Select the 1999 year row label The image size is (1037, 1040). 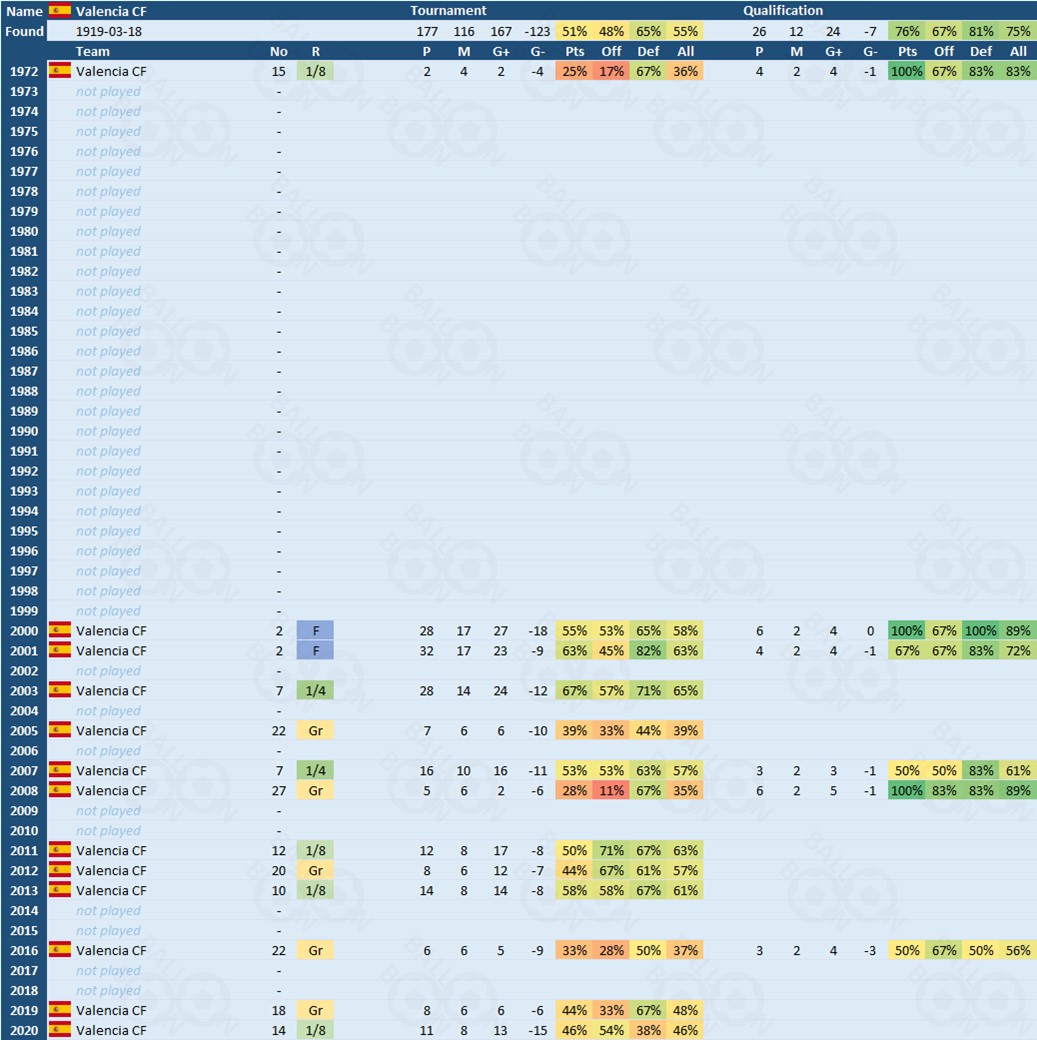point(24,611)
